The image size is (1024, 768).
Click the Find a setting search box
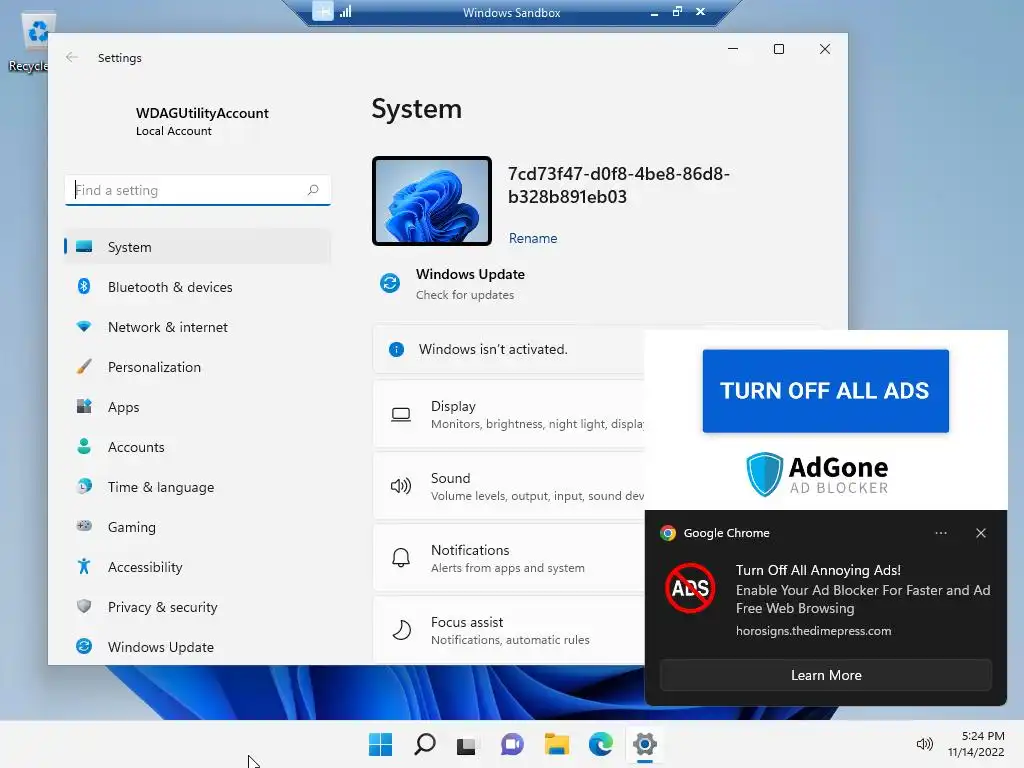tap(197, 190)
